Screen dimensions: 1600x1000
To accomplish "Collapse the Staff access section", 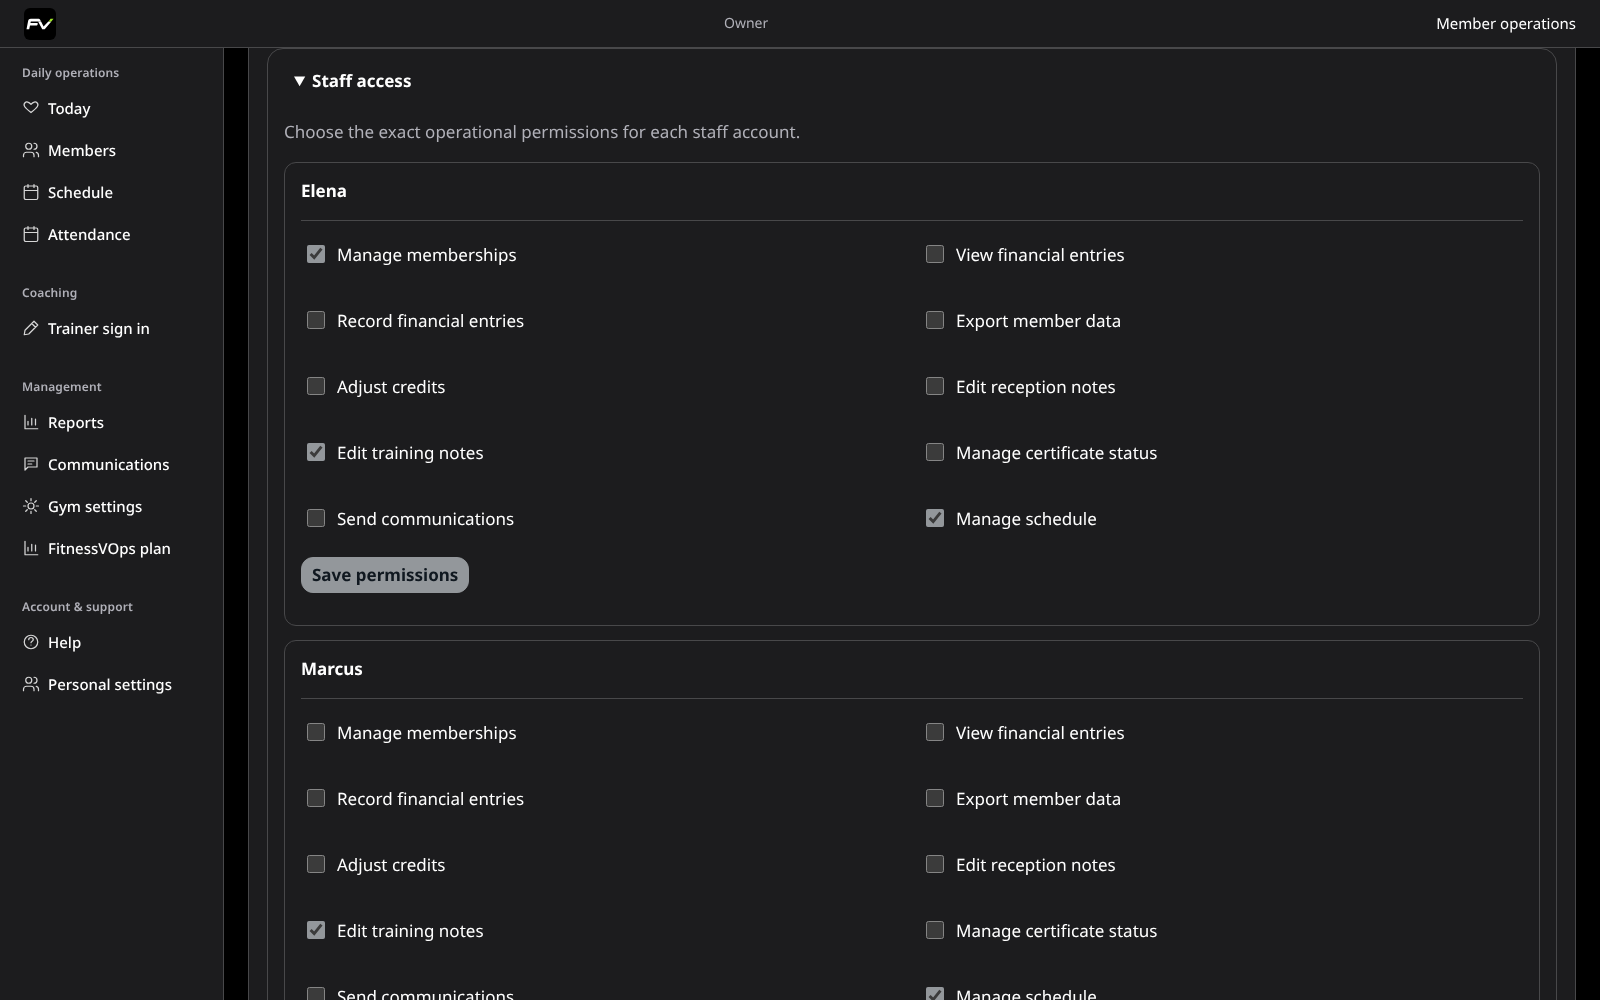I will pos(352,81).
